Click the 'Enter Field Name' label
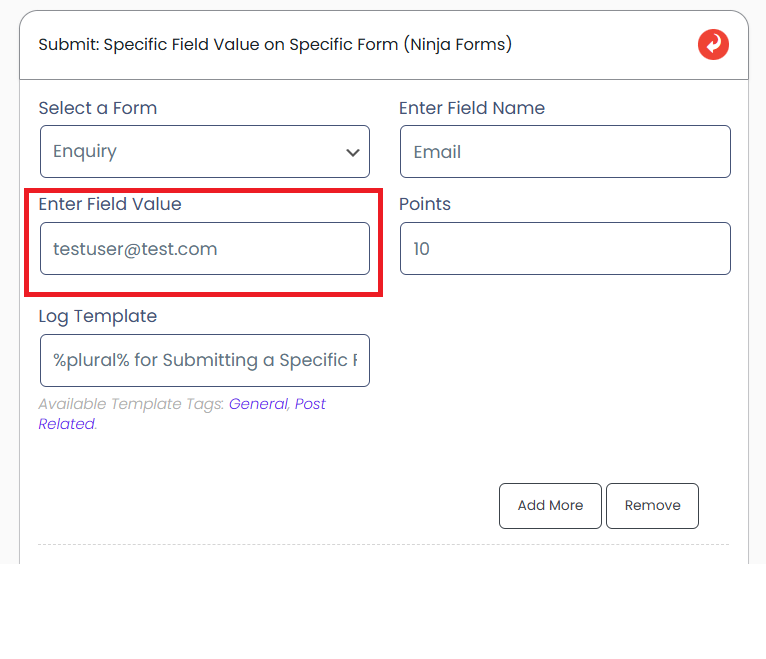This screenshot has width=766, height=659. click(472, 108)
